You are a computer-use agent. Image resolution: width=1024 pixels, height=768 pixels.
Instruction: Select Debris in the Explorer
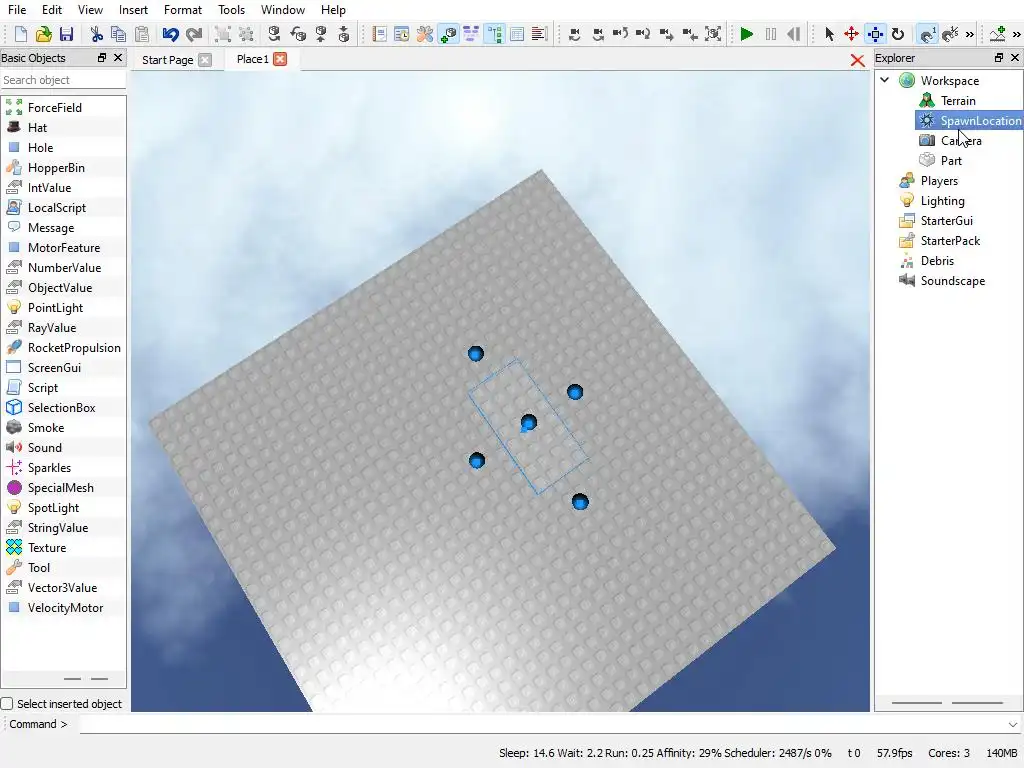(937, 261)
